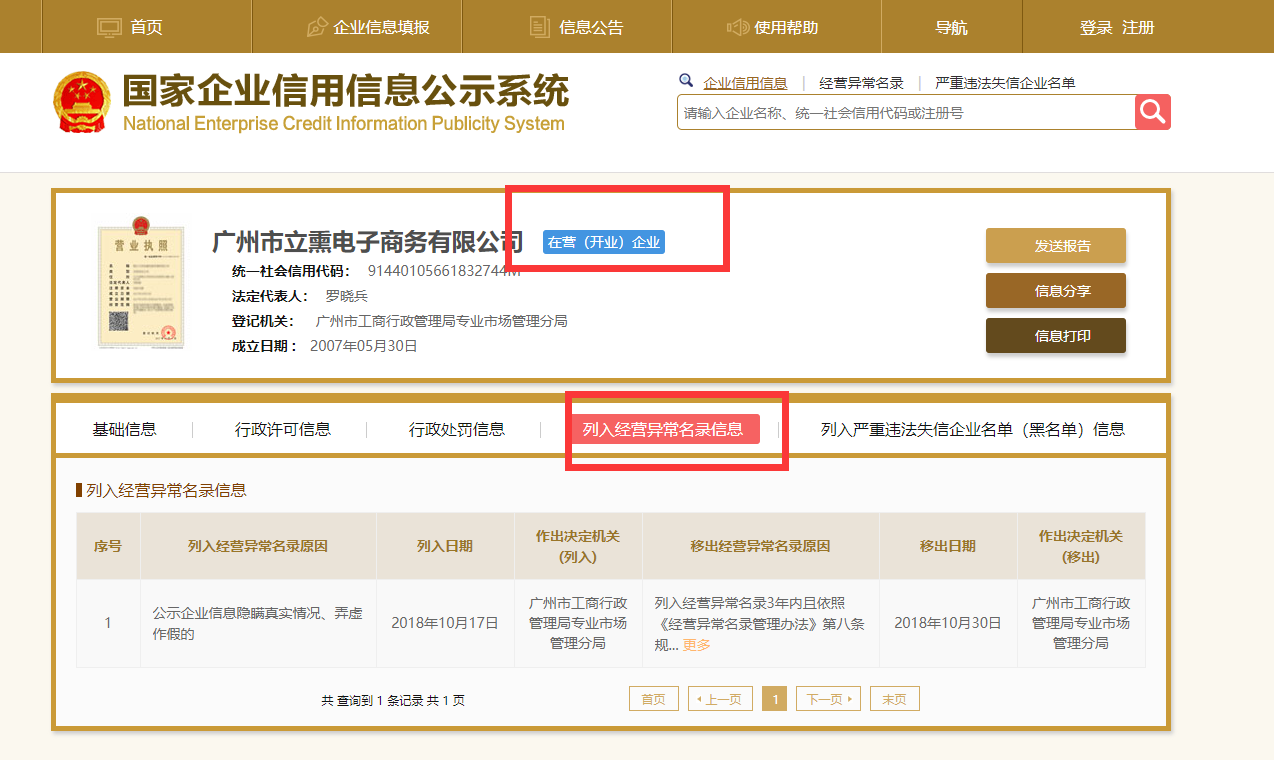Click 下一页 pagination control
1274x760 pixels.
[x=828, y=698]
